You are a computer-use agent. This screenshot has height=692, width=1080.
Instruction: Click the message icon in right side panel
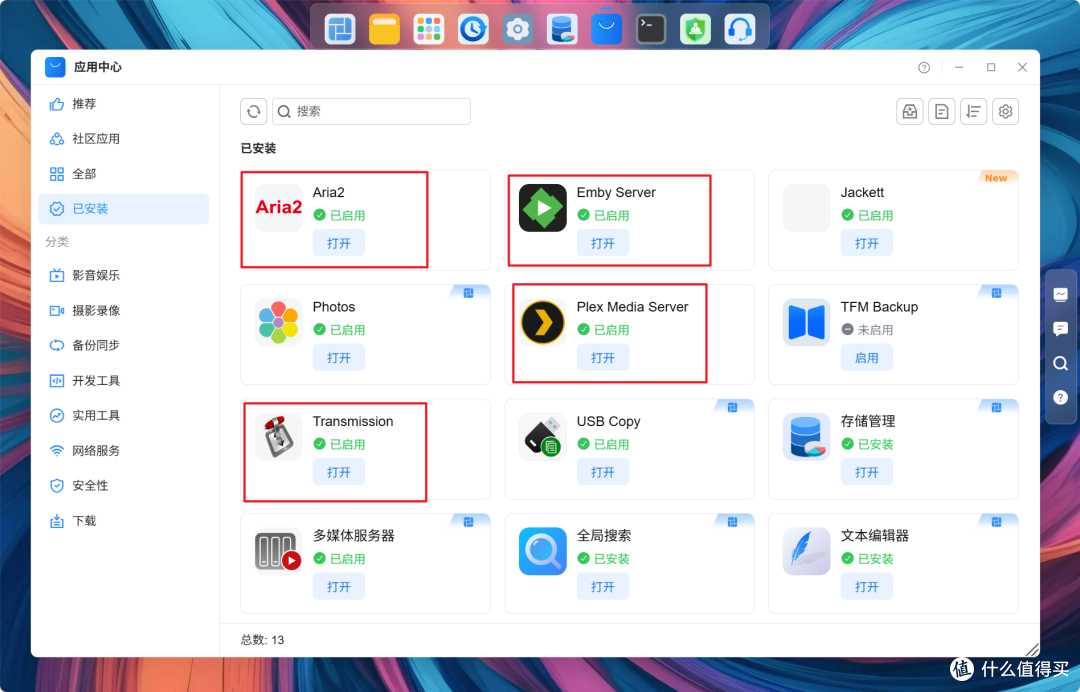pos(1061,295)
